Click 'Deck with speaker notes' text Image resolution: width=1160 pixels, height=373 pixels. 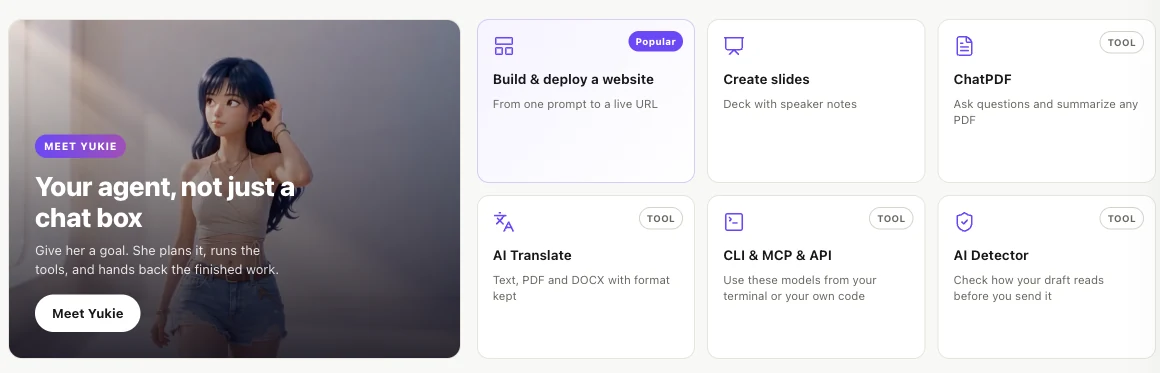pos(790,104)
